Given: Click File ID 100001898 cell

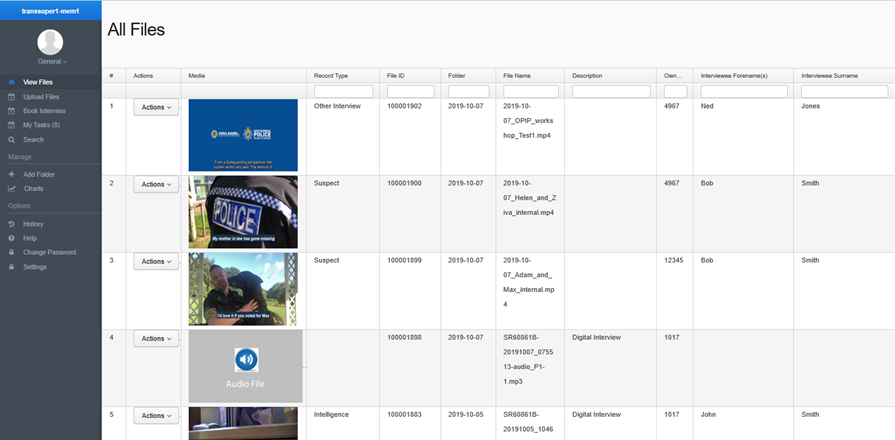Looking at the screenshot, I should pos(404,337).
